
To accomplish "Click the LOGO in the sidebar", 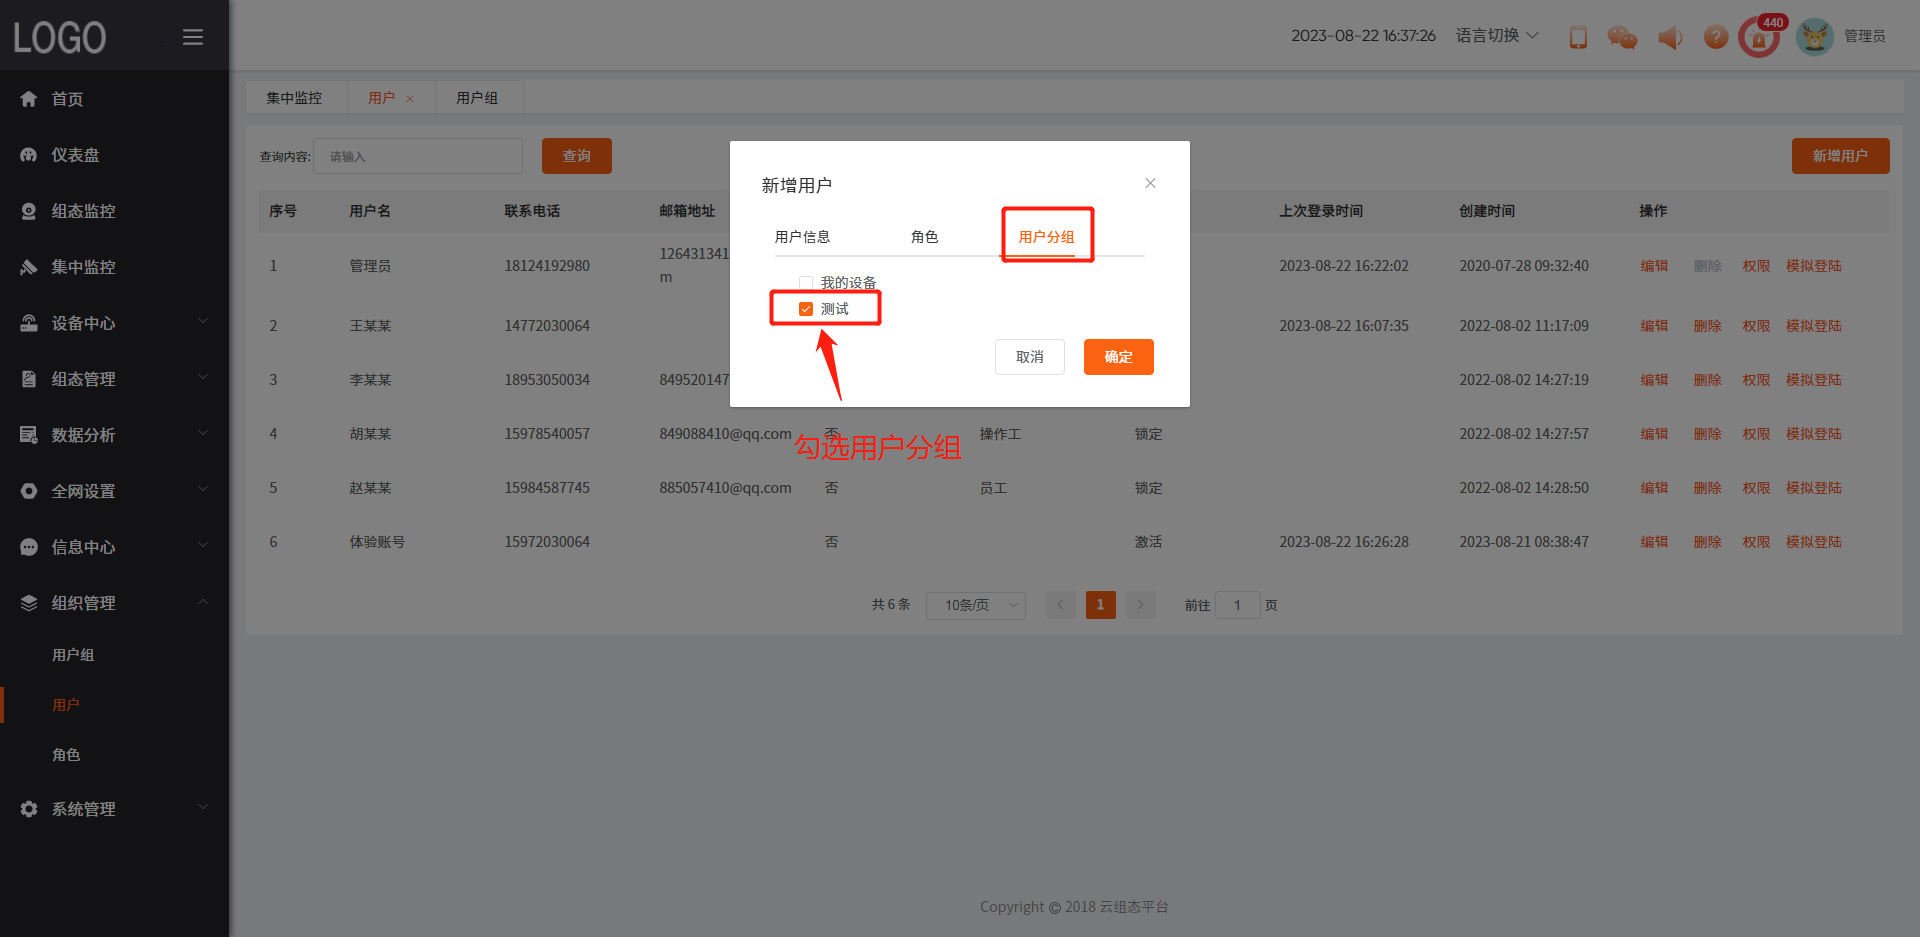I will (60, 38).
